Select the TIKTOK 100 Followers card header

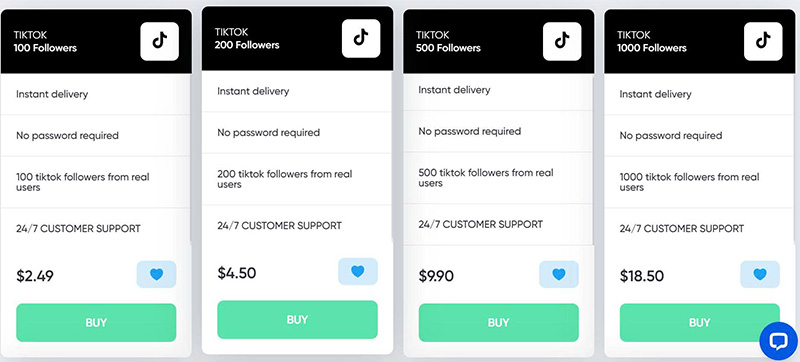(x=96, y=41)
